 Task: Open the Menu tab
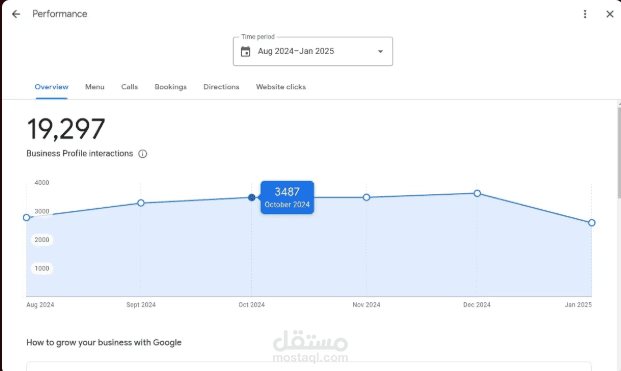pos(95,87)
